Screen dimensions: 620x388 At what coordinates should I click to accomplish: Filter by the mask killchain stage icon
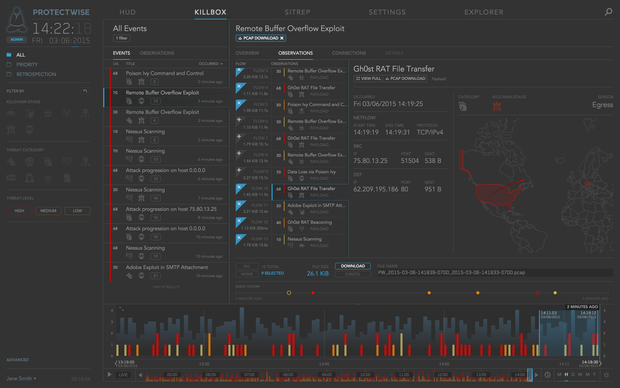pos(30,129)
